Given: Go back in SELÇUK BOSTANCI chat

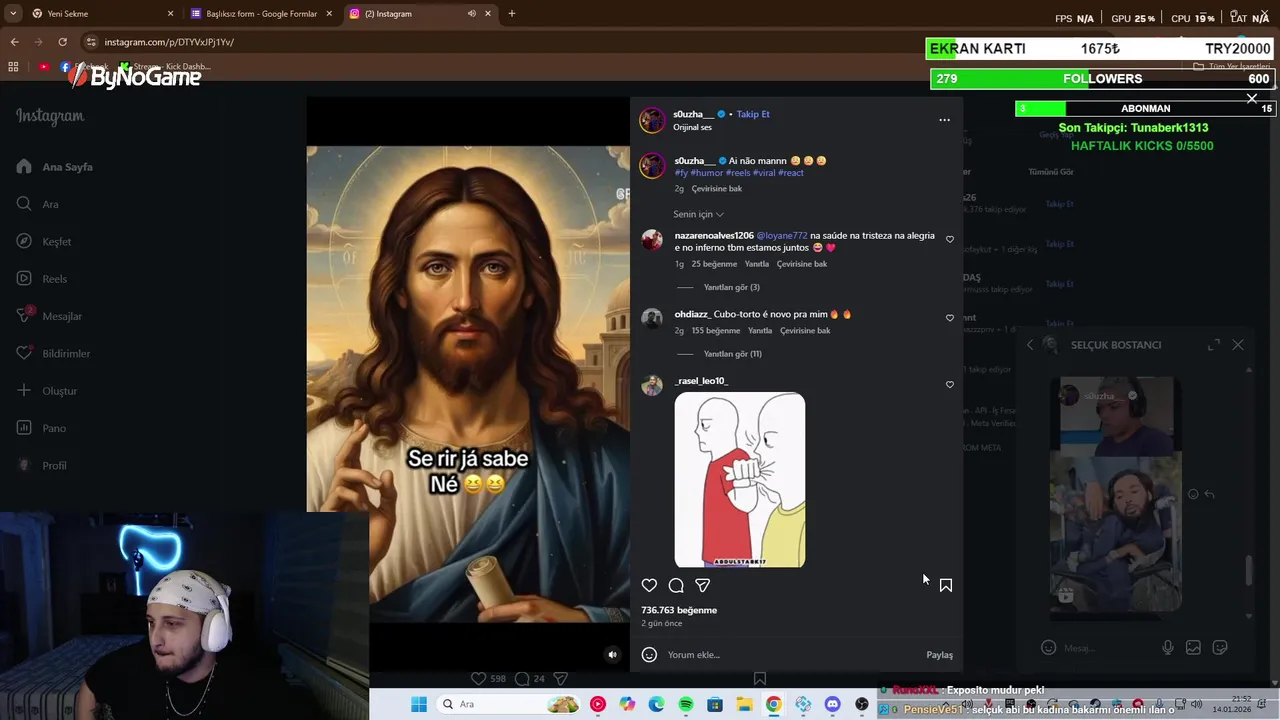Looking at the screenshot, I should pos(1030,345).
